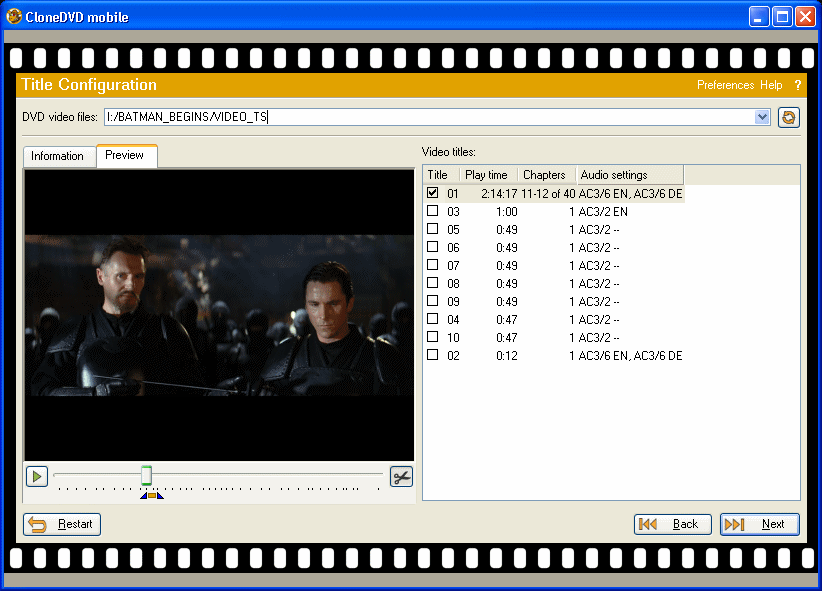Check title 05 checkbox

tap(432, 229)
